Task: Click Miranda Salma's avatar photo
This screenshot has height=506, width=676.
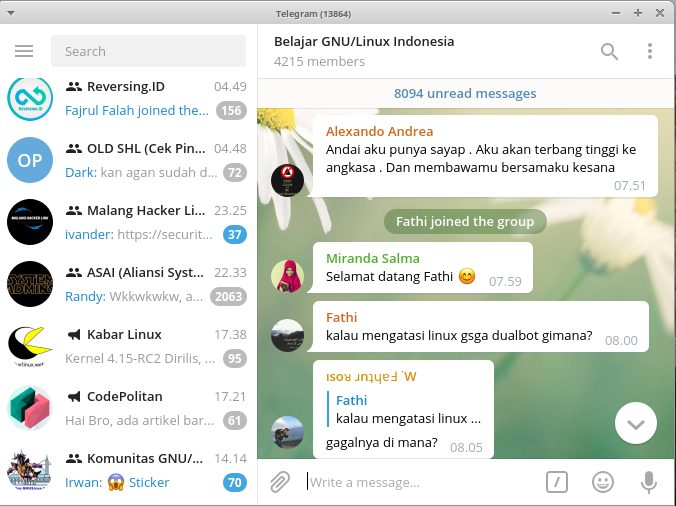Action: (287, 276)
